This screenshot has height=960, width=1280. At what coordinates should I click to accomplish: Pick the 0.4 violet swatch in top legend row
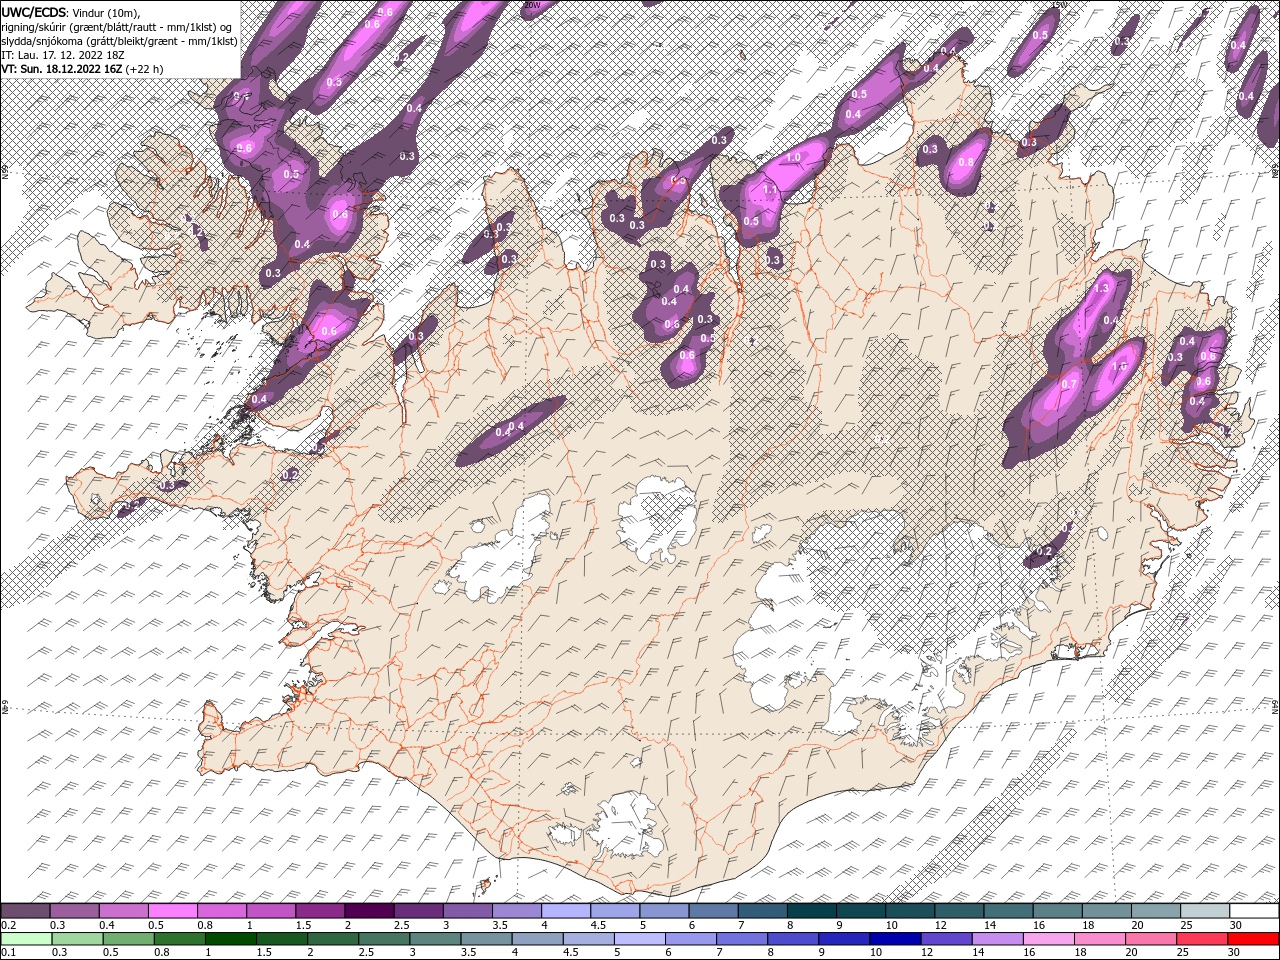(x=124, y=911)
